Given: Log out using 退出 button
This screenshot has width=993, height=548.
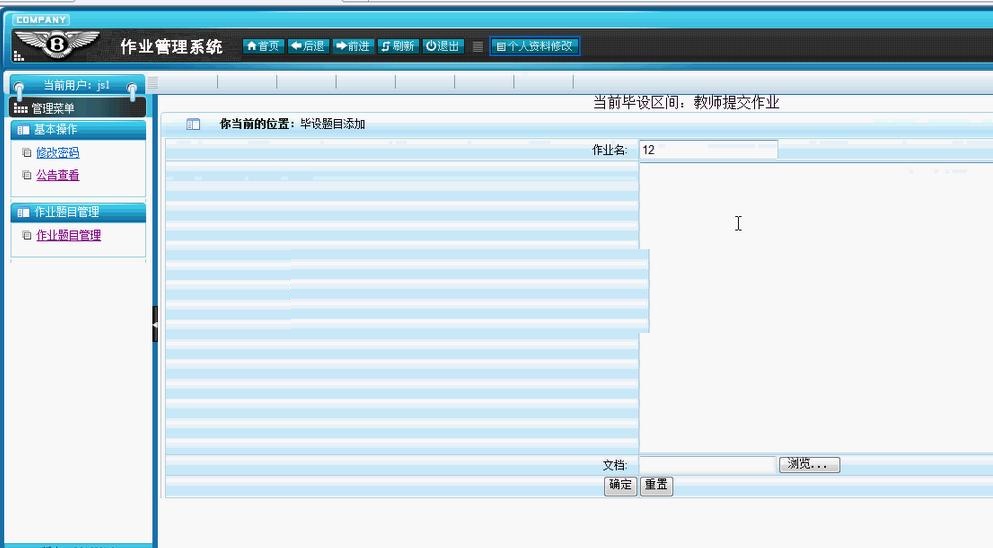Looking at the screenshot, I should pyautogui.click(x=443, y=46).
